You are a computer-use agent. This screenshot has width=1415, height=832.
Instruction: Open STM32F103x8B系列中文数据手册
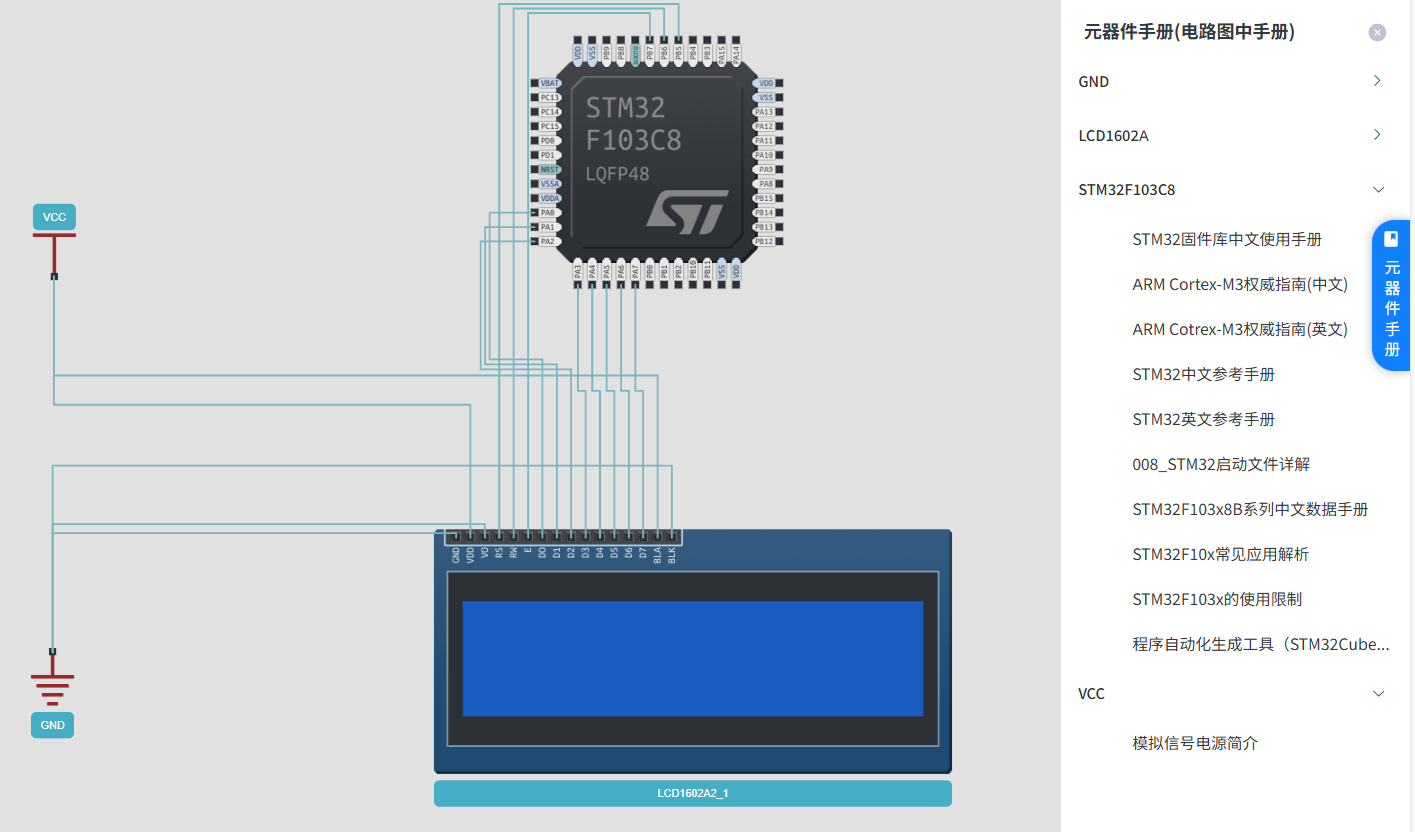coord(1250,509)
